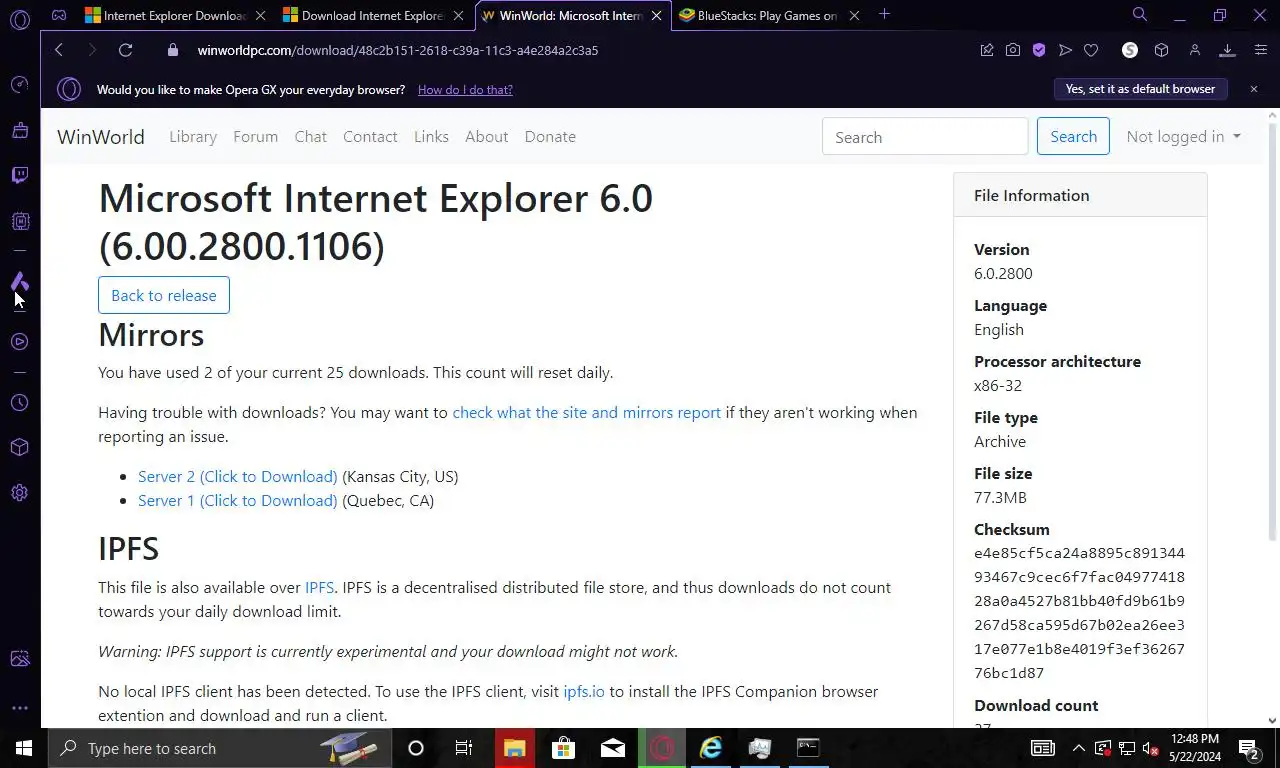1280x768 pixels.
Task: Open the Opera GX main menu logo
Action: 19,19
